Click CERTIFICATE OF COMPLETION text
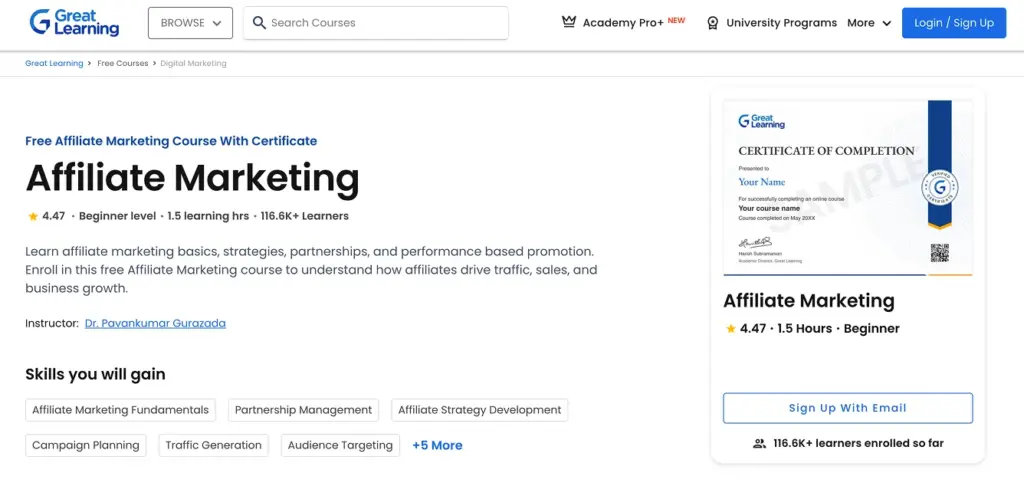 coord(826,151)
